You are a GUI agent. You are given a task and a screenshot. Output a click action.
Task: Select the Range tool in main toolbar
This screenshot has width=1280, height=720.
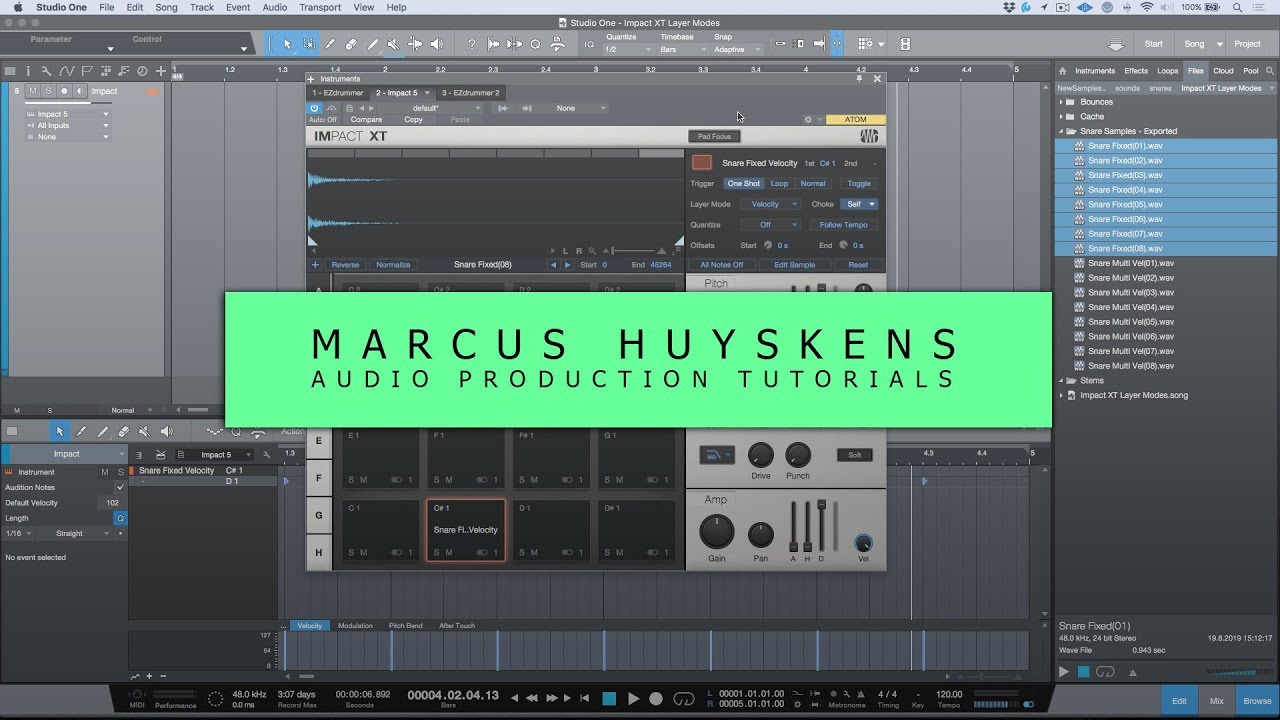308,44
